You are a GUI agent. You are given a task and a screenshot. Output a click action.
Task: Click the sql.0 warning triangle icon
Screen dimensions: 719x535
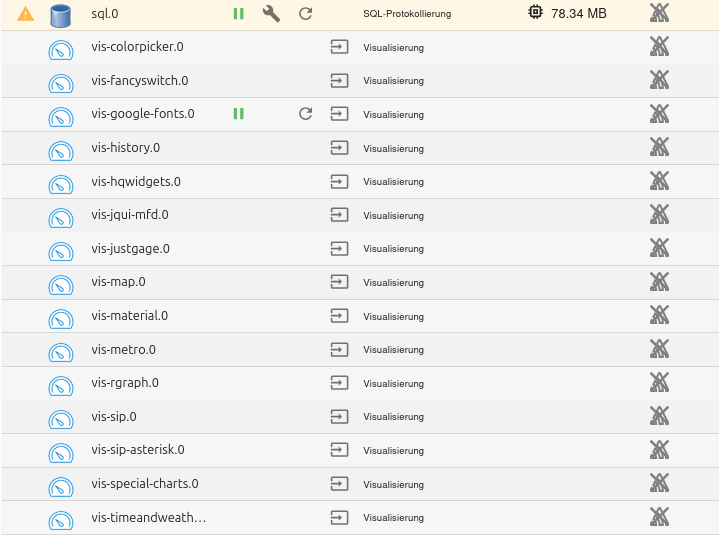(26, 14)
